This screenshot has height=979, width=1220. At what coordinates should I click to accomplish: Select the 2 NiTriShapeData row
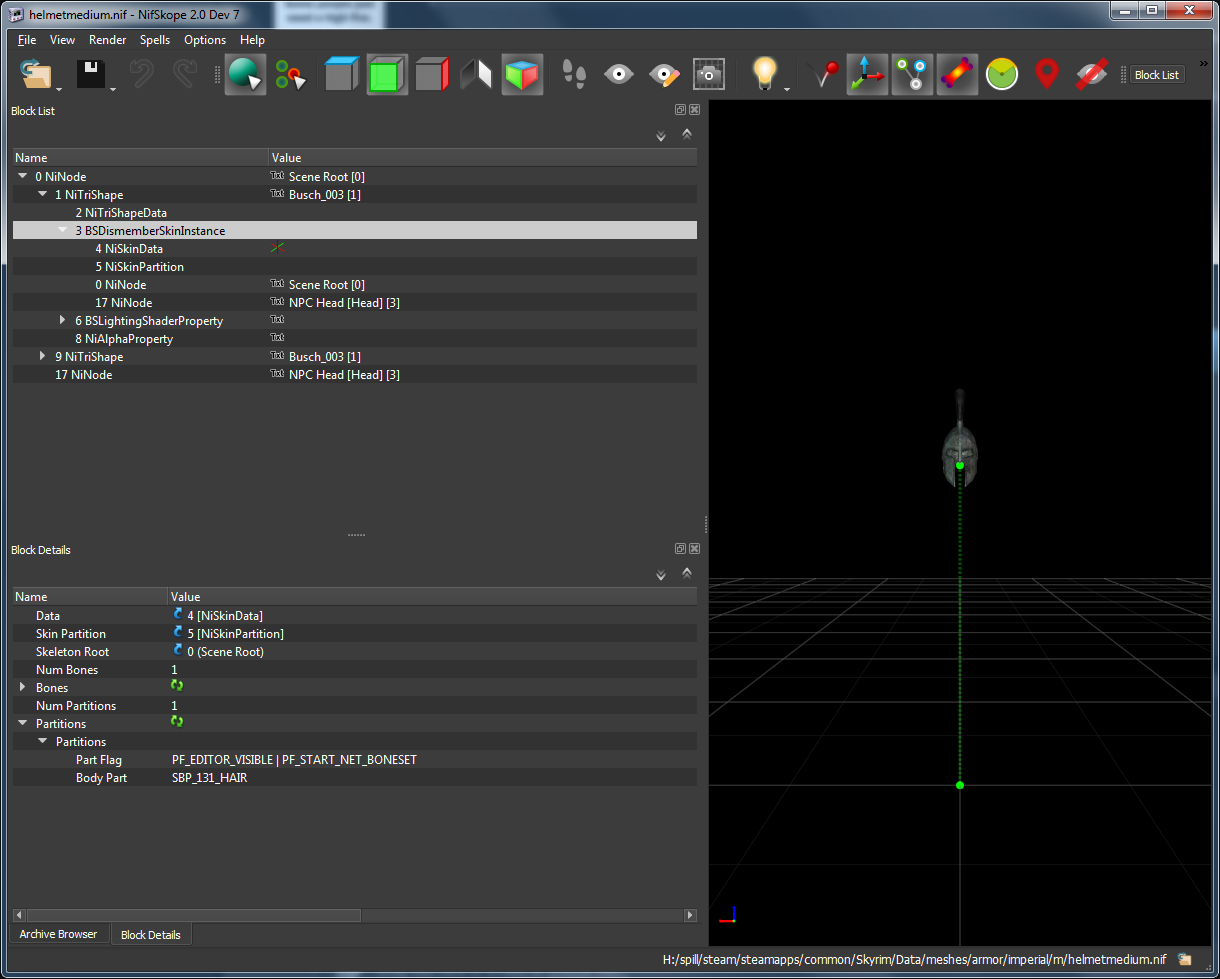(355, 213)
